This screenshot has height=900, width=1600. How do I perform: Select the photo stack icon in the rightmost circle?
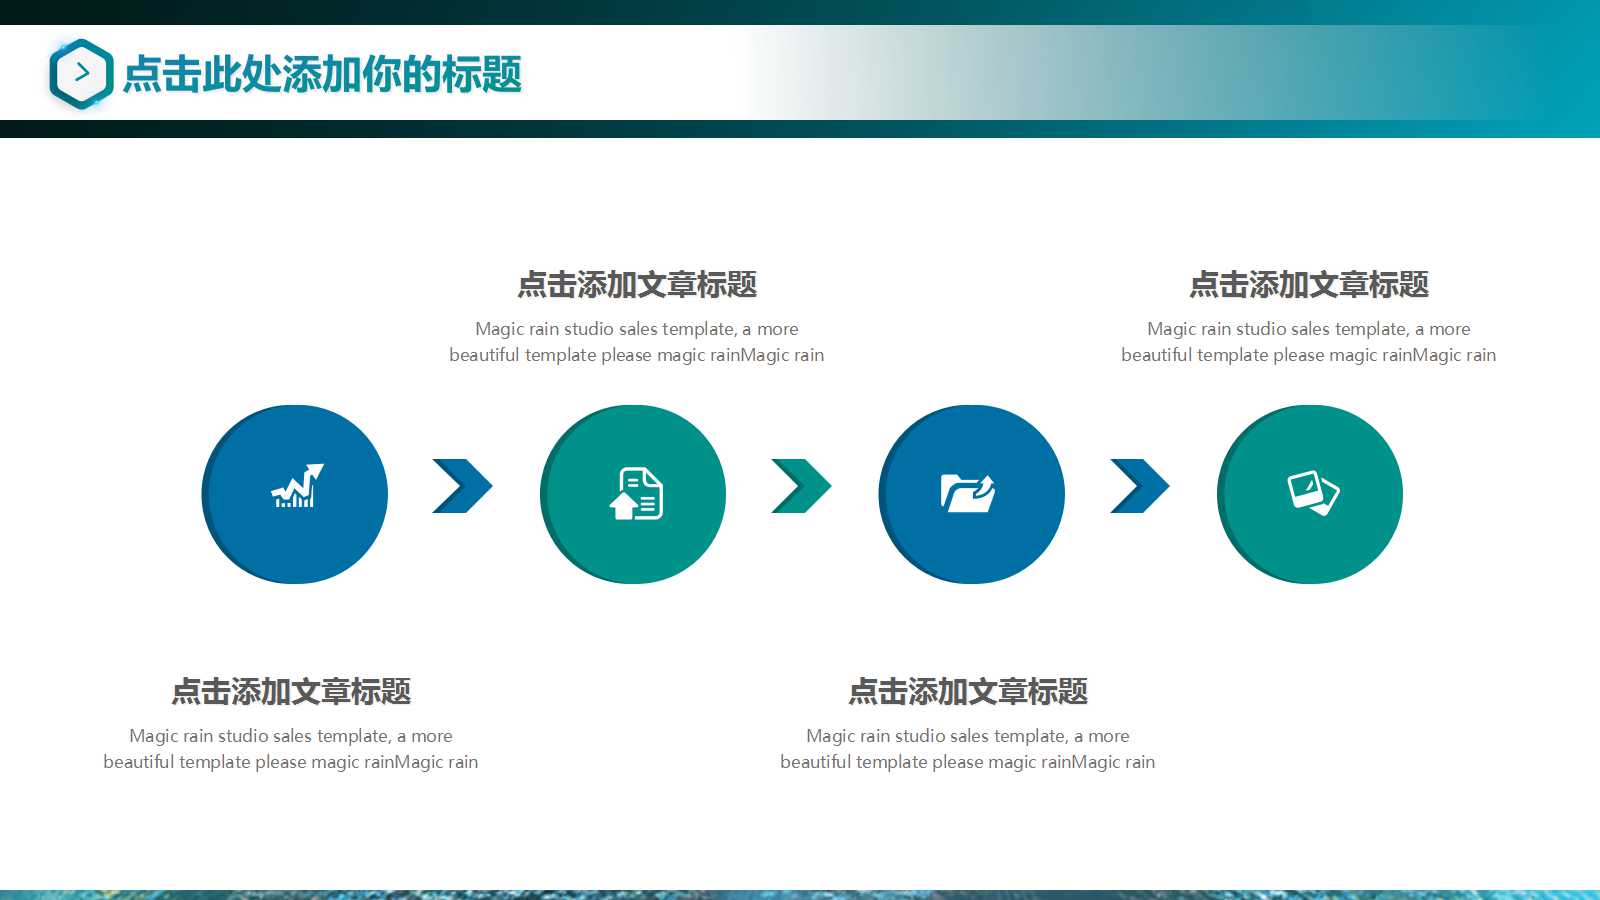tap(1311, 492)
